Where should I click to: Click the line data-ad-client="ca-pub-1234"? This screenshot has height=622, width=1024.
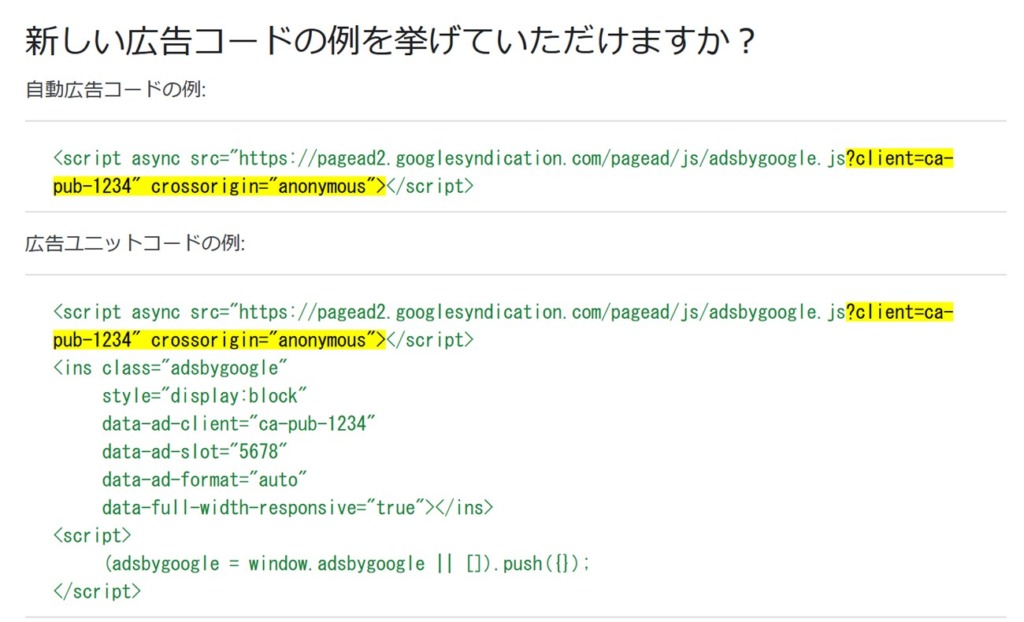tap(239, 424)
